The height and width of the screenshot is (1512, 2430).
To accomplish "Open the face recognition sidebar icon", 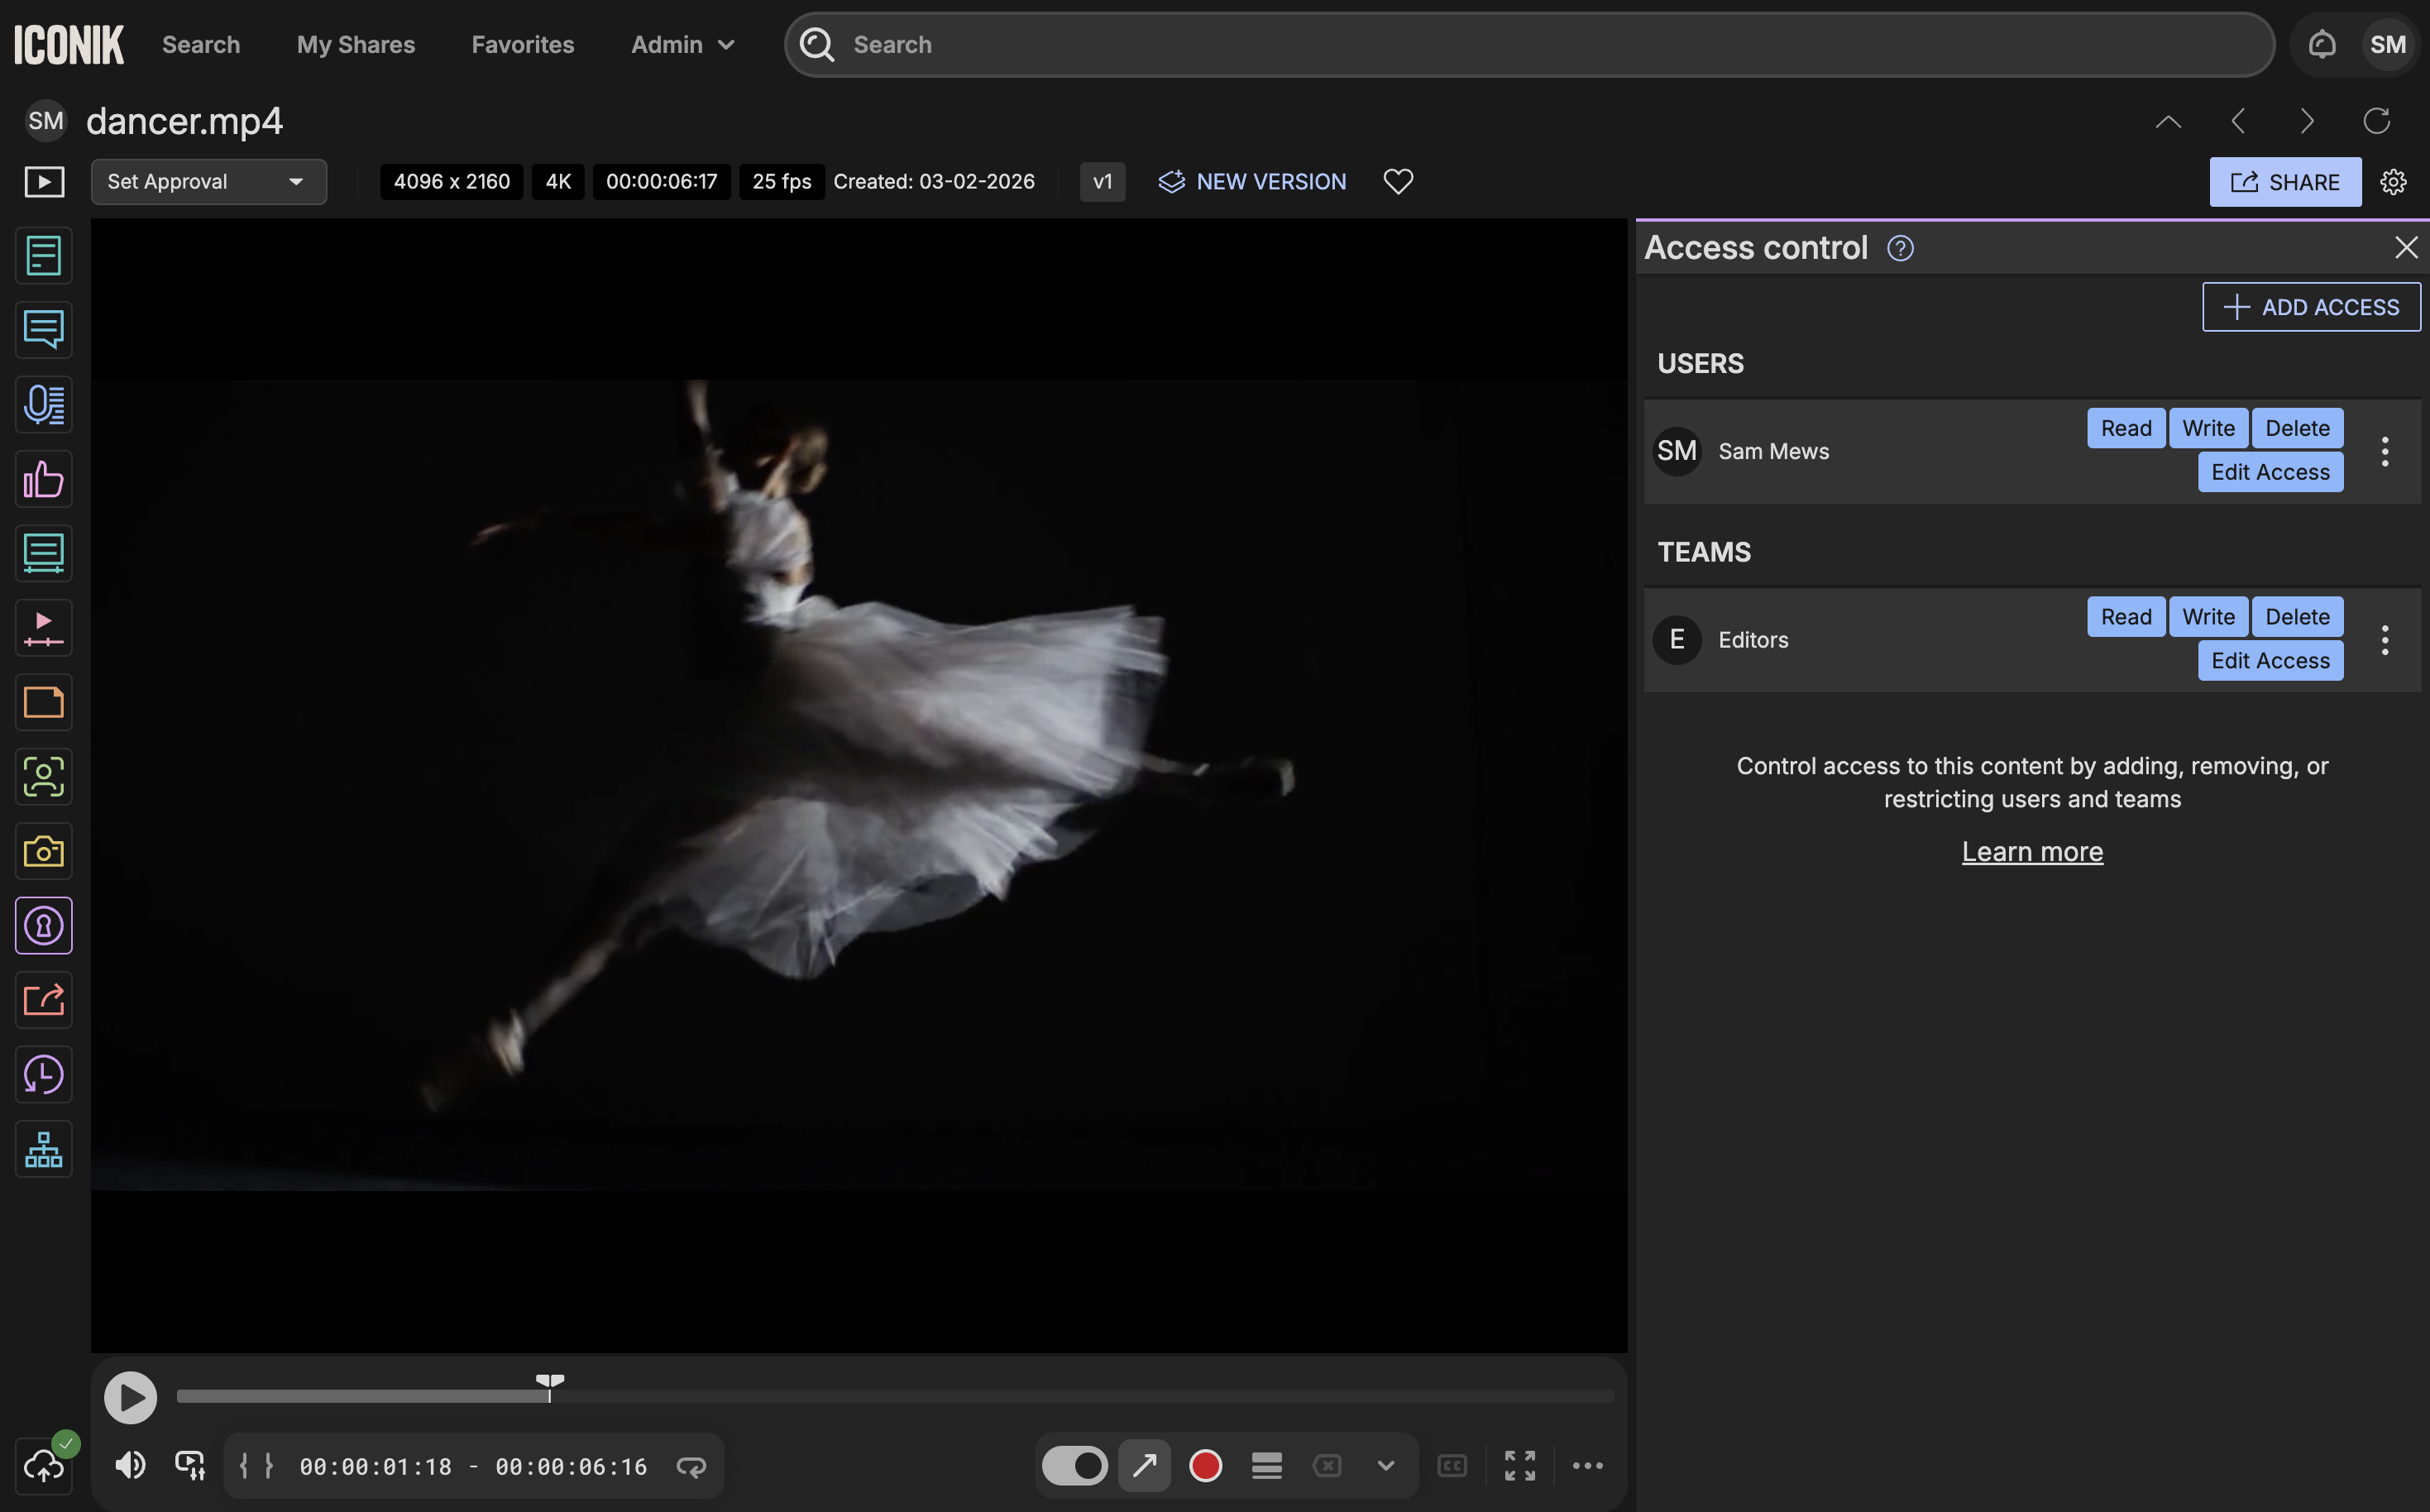I will pos(43,777).
